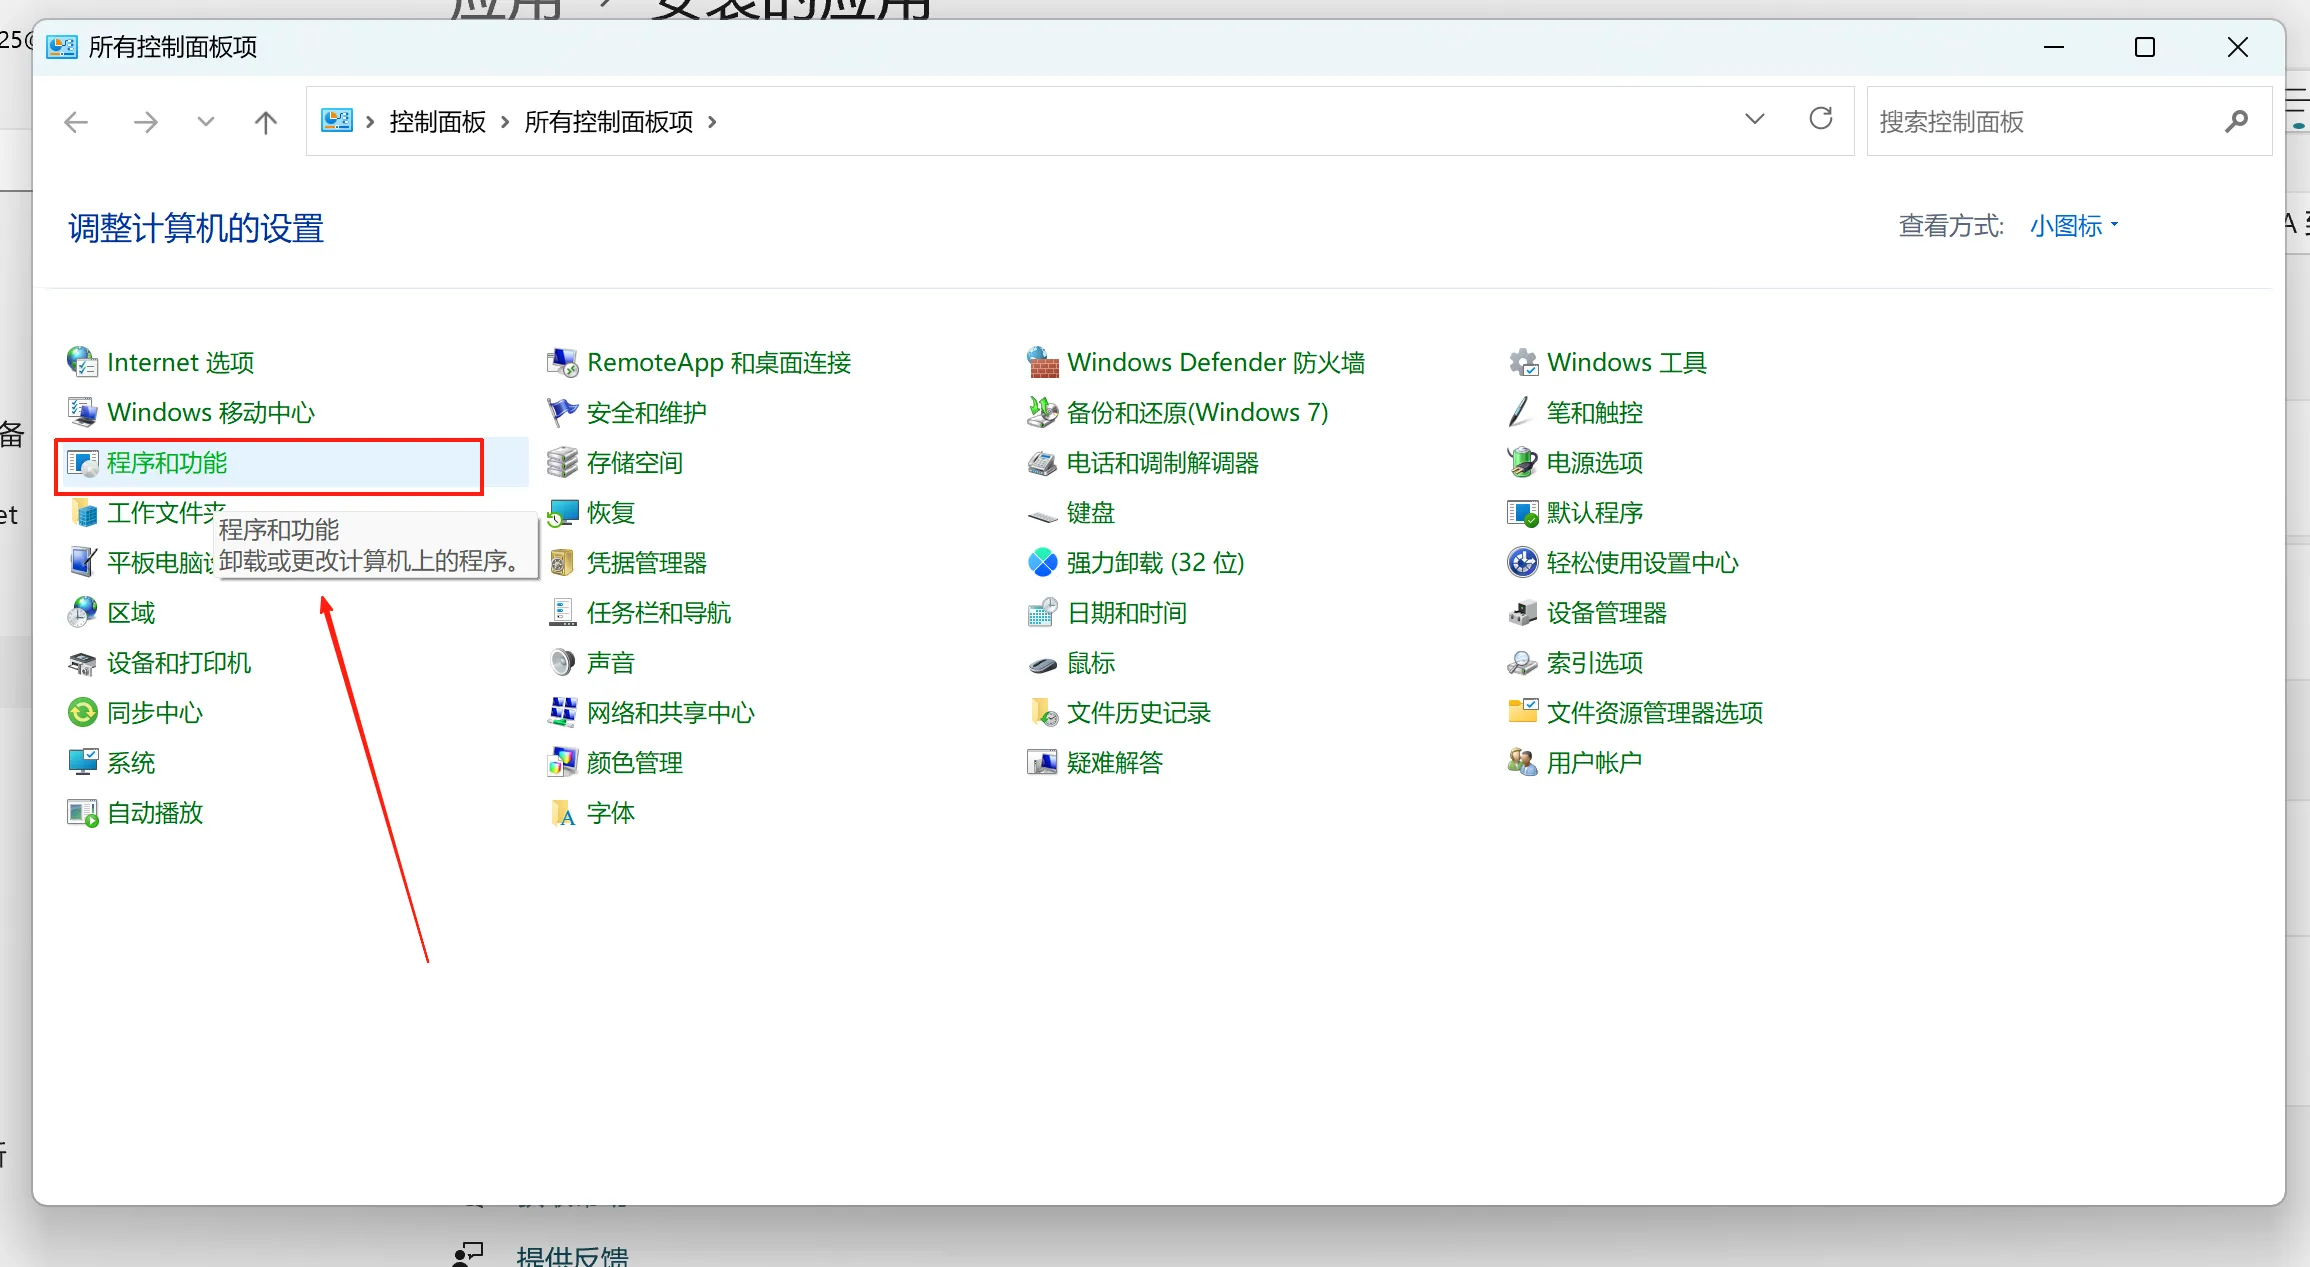Click the Troubleshooting icon
The height and width of the screenshot is (1267, 2310).
point(1042,762)
